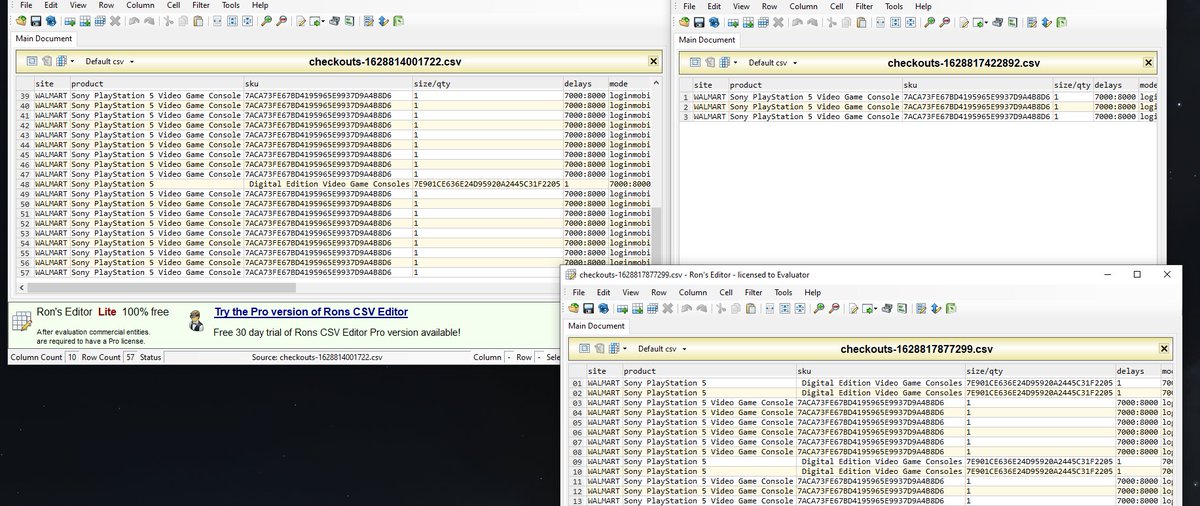1200x506 pixels.
Task: Click 'site' column header in checkouts-1628817877299 table
Action: pos(603,371)
